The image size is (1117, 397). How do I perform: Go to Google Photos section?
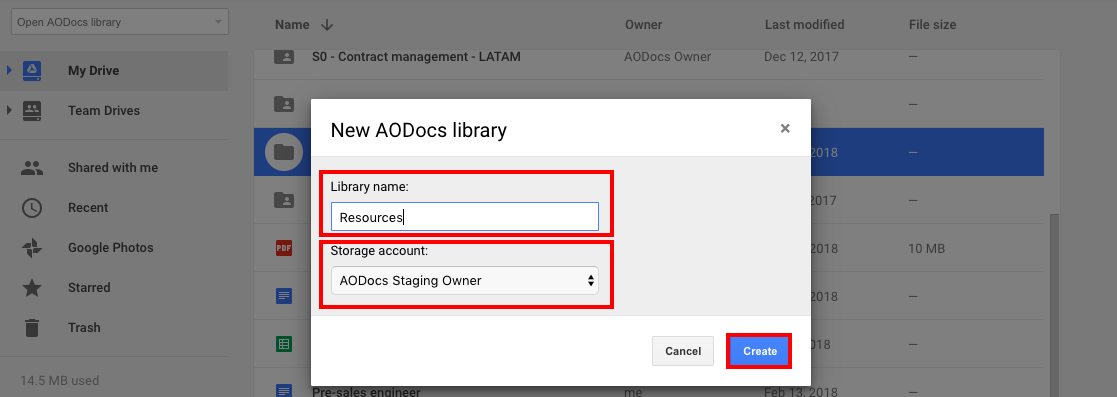(x=110, y=247)
